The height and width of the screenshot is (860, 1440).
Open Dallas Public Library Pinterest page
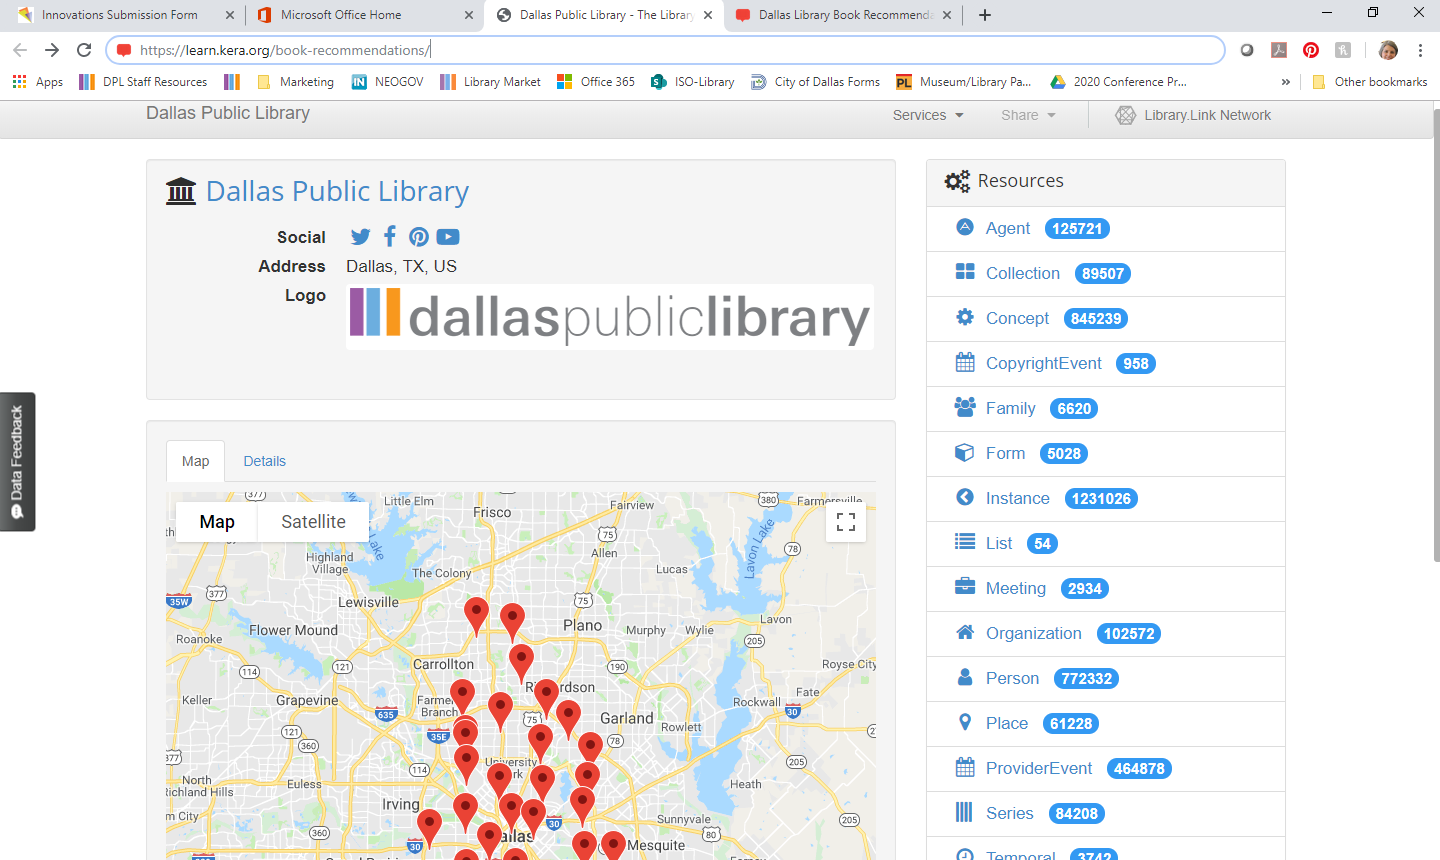[419, 237]
